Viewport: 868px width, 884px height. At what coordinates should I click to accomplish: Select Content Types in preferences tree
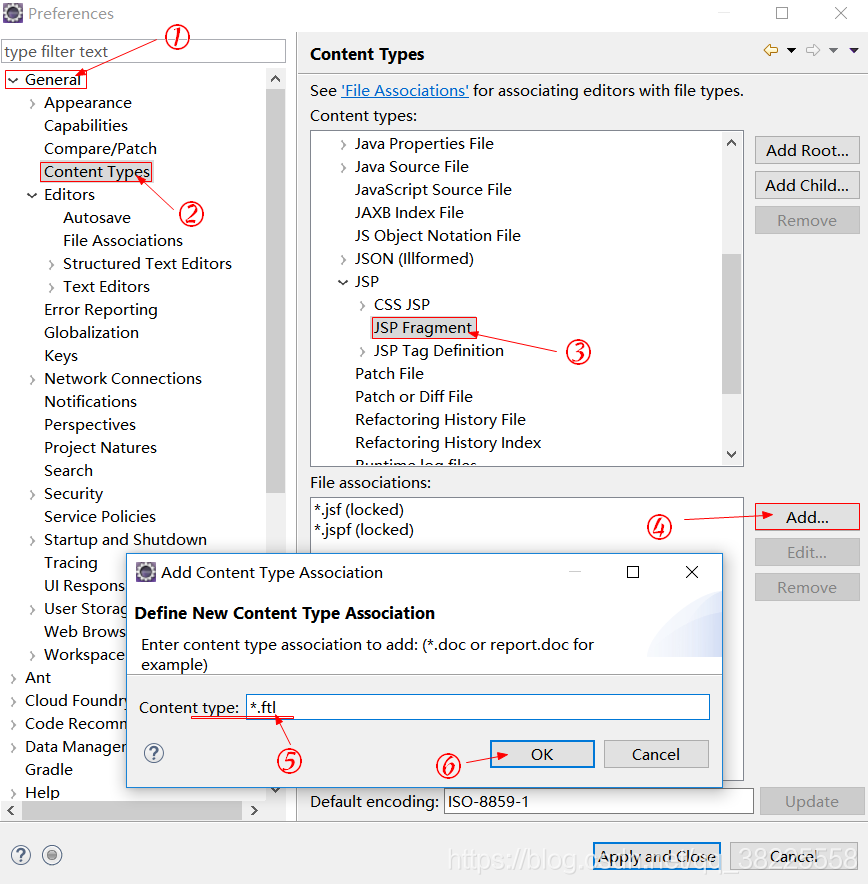tap(97, 171)
